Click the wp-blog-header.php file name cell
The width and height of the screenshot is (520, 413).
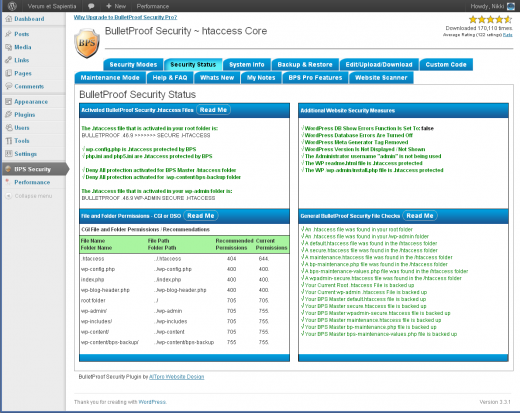point(105,290)
